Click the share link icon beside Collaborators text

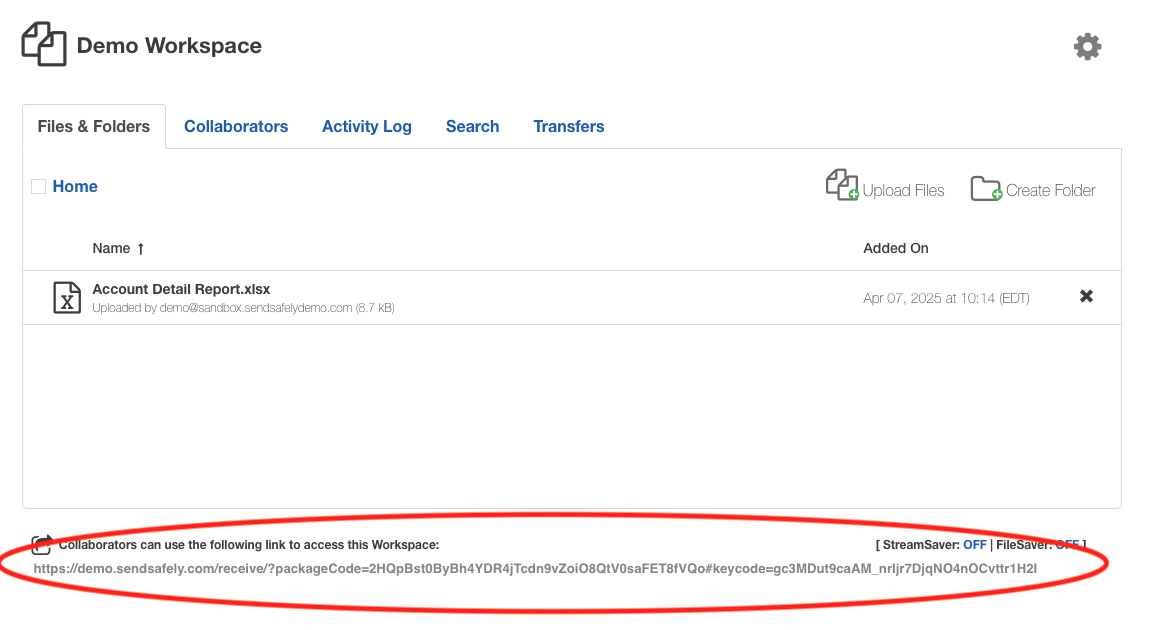pos(42,545)
